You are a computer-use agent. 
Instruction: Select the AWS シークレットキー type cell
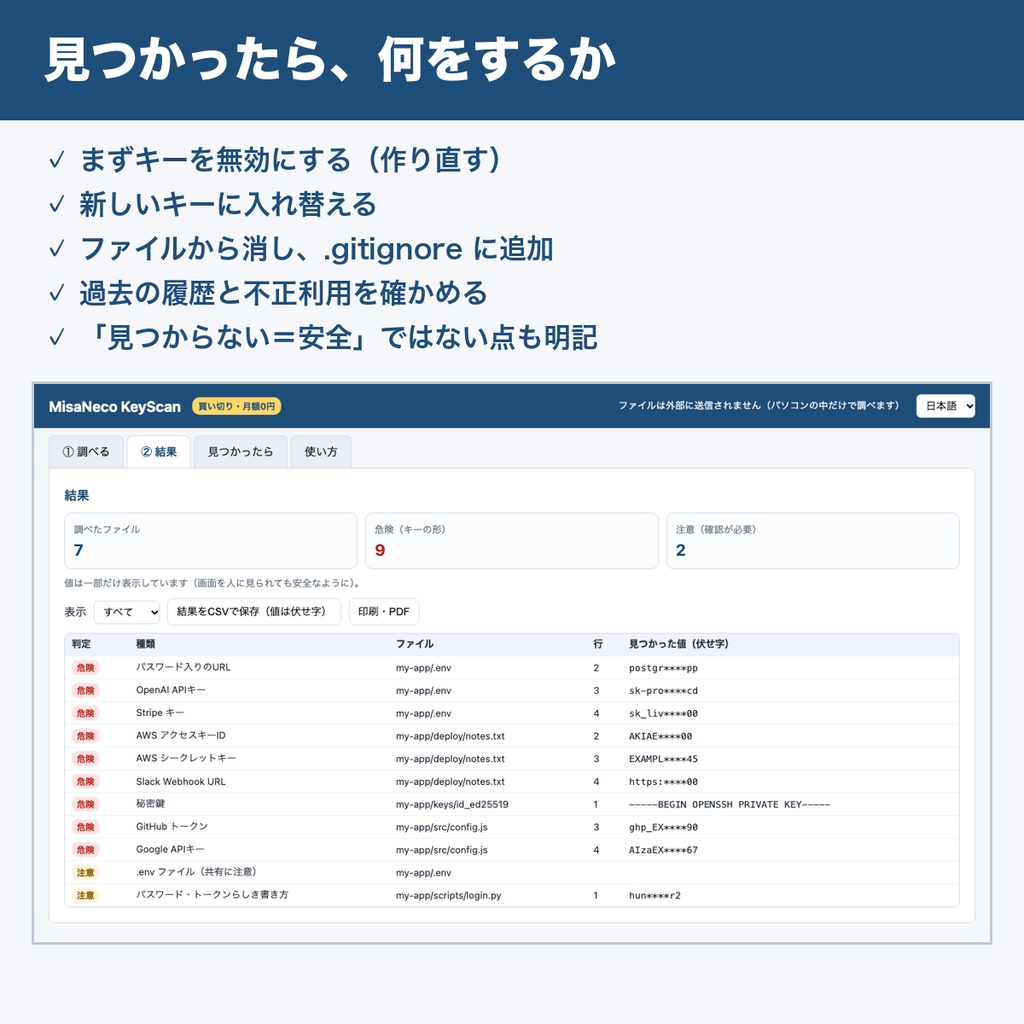click(186, 759)
